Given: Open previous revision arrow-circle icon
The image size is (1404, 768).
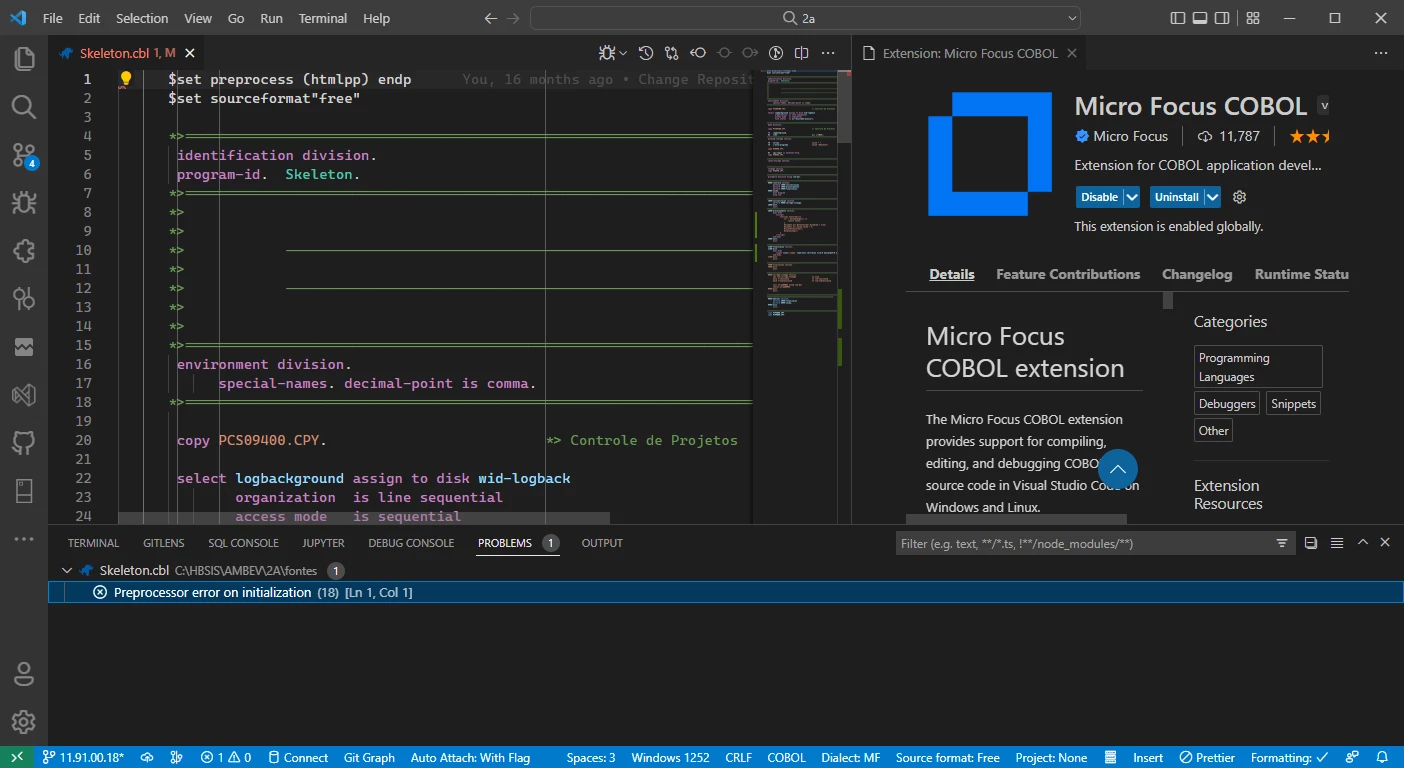Looking at the screenshot, I should (698, 53).
